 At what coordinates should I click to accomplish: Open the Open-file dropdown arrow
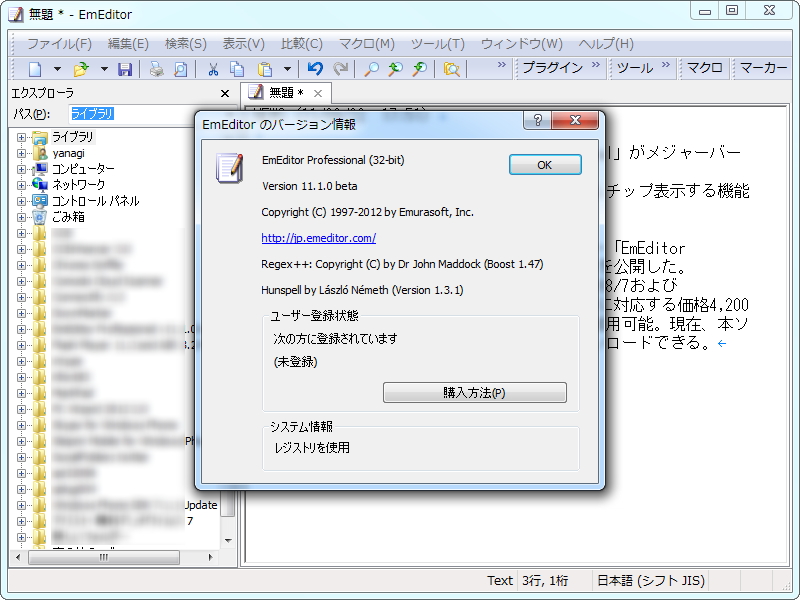[x=104, y=68]
